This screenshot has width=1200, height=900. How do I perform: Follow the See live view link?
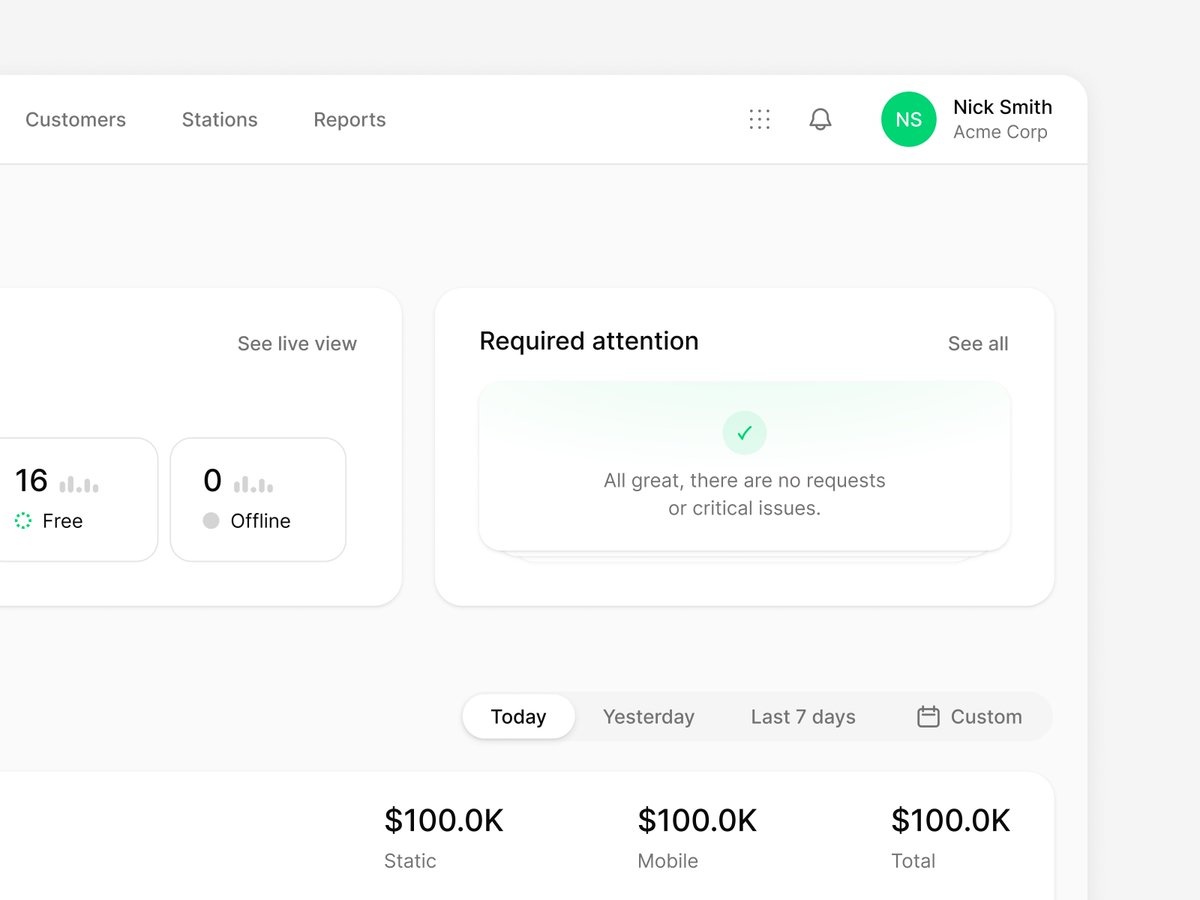297,343
